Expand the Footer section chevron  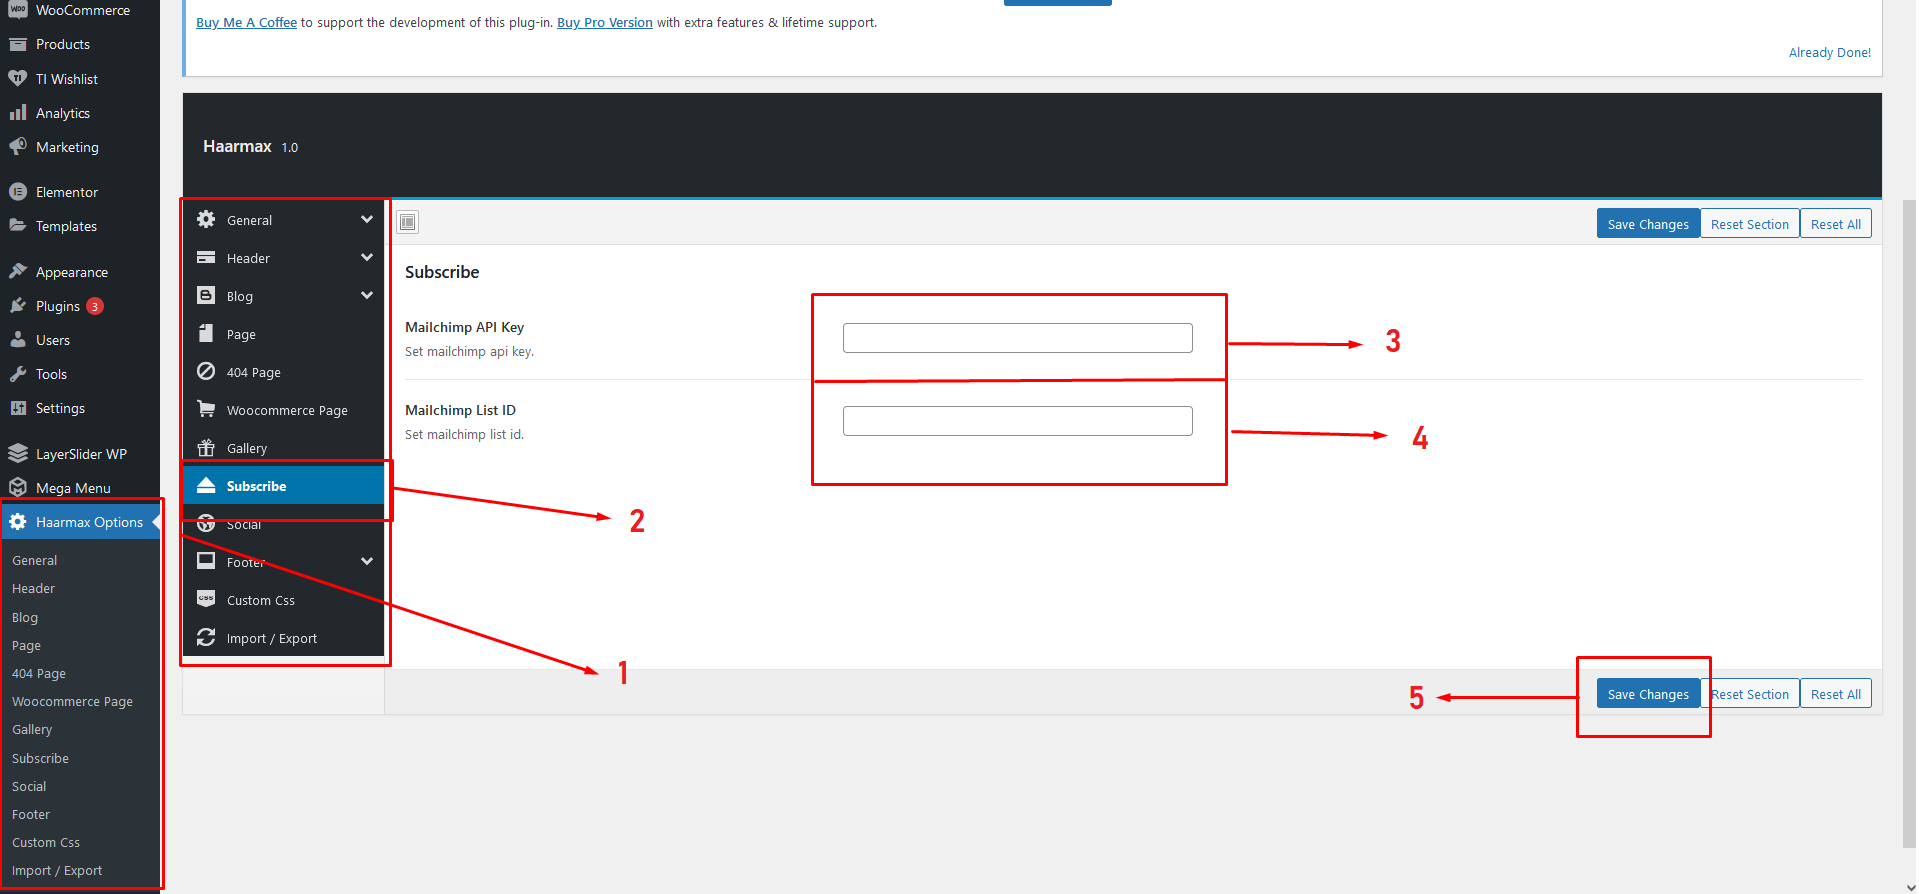coord(367,561)
